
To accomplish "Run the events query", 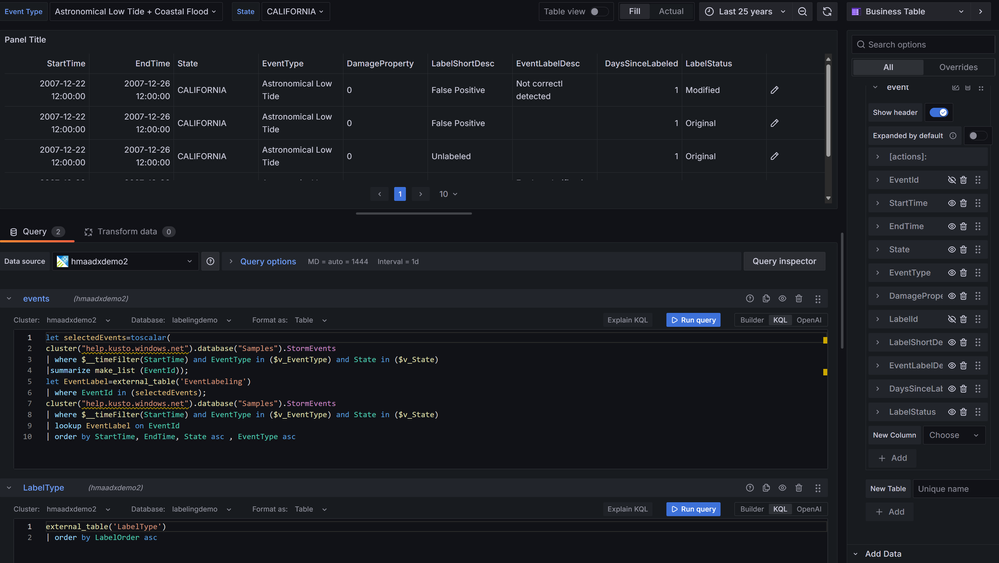I will 693,320.
